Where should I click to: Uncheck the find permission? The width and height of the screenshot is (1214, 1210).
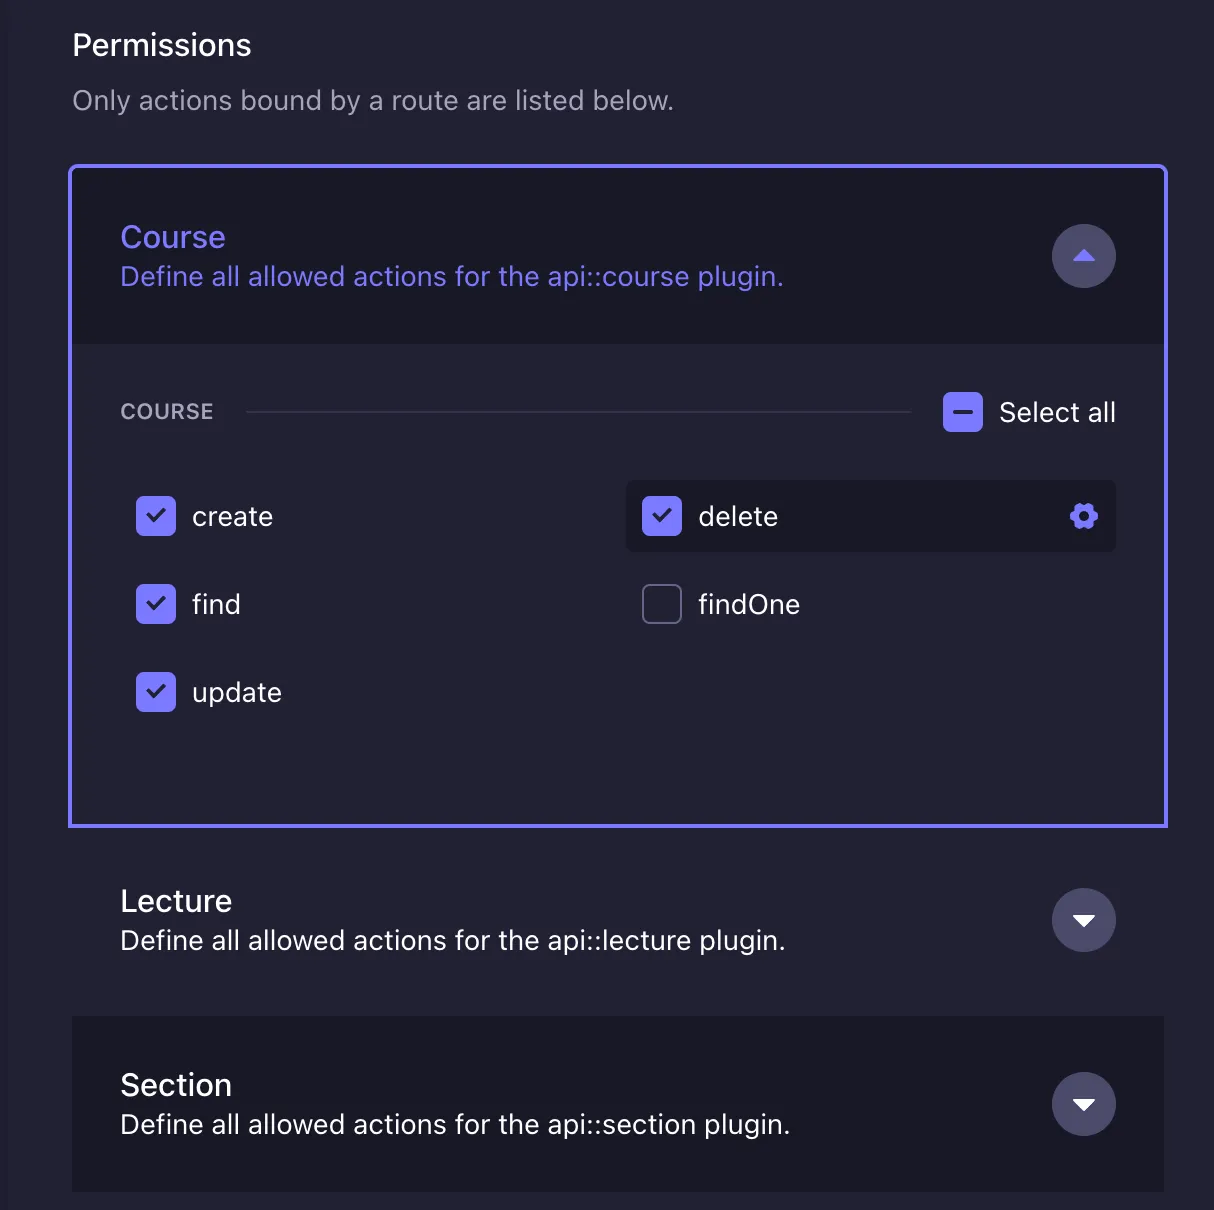(156, 604)
